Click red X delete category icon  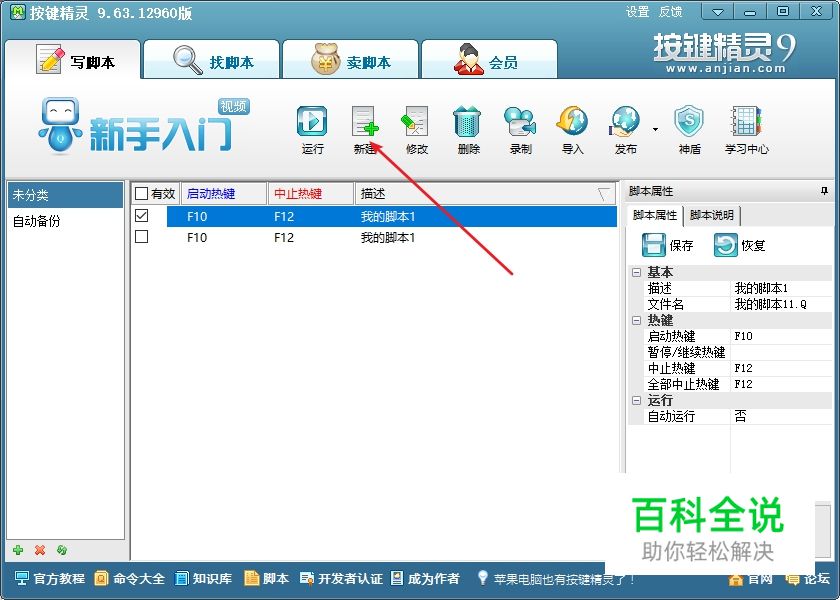(x=40, y=550)
